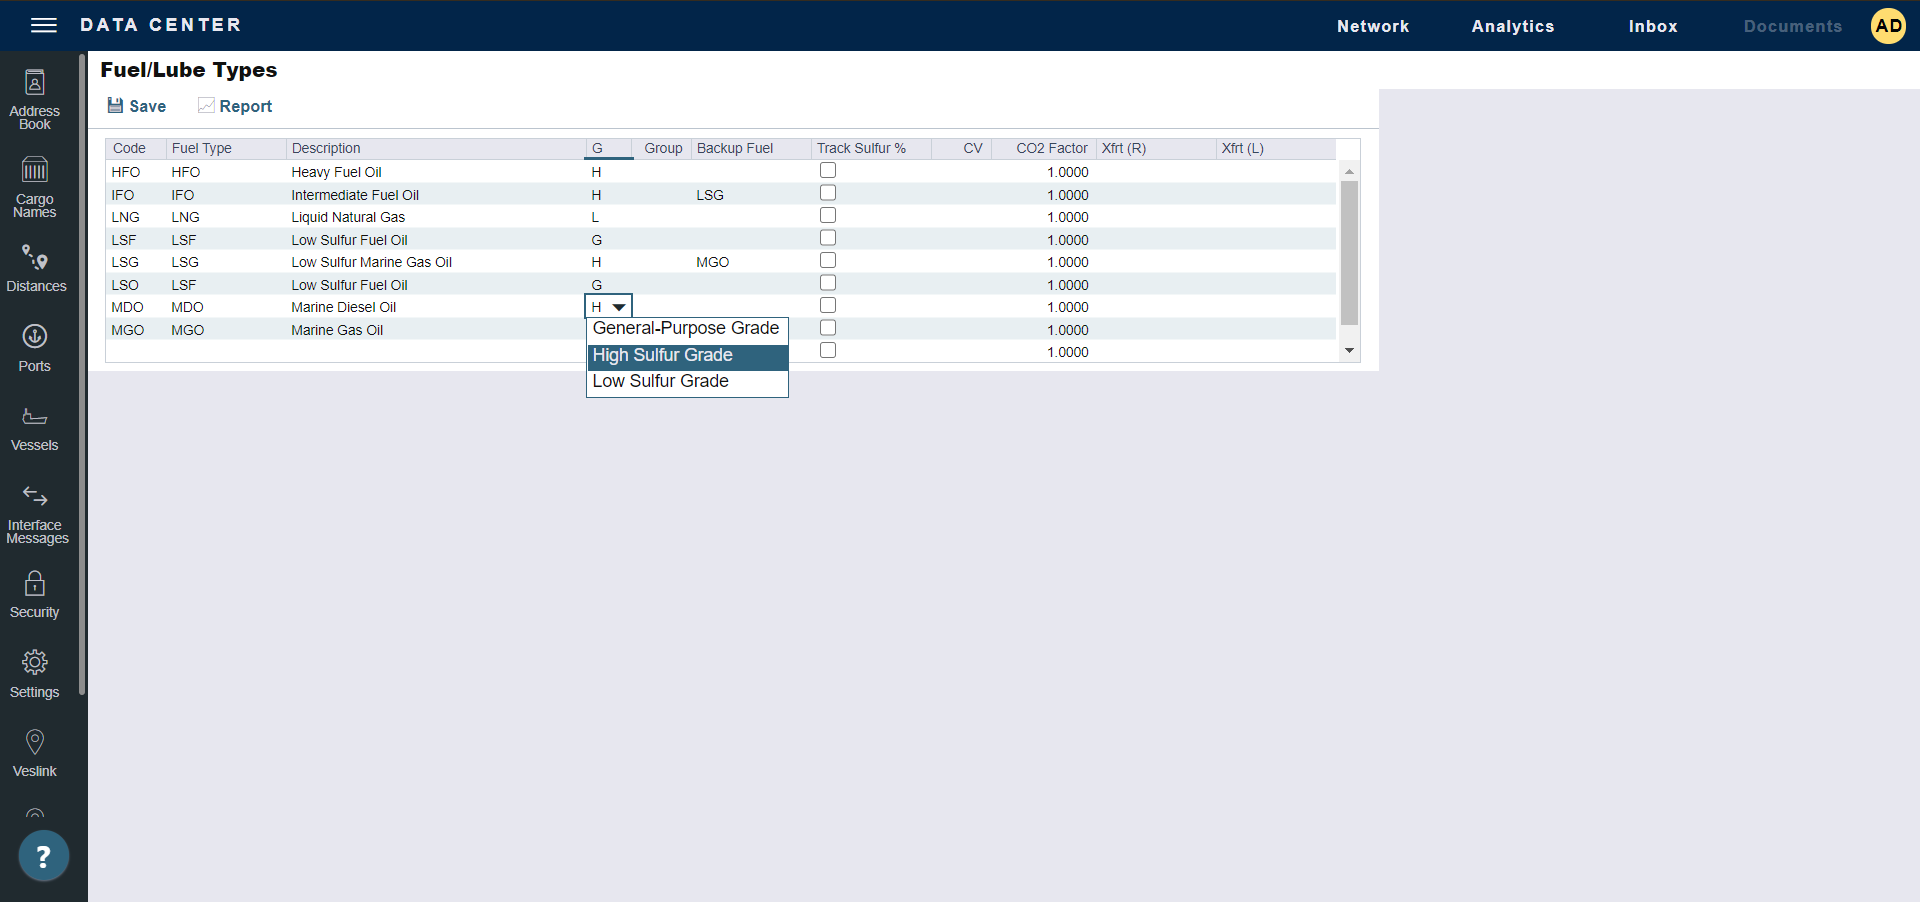
Task: Open the Analytics menu
Action: pyautogui.click(x=1512, y=26)
